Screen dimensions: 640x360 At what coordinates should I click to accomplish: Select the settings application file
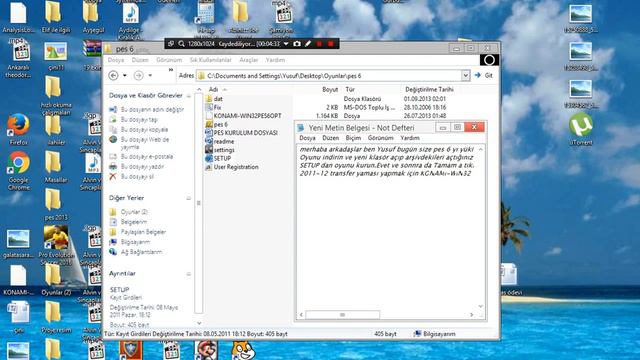coord(224,150)
